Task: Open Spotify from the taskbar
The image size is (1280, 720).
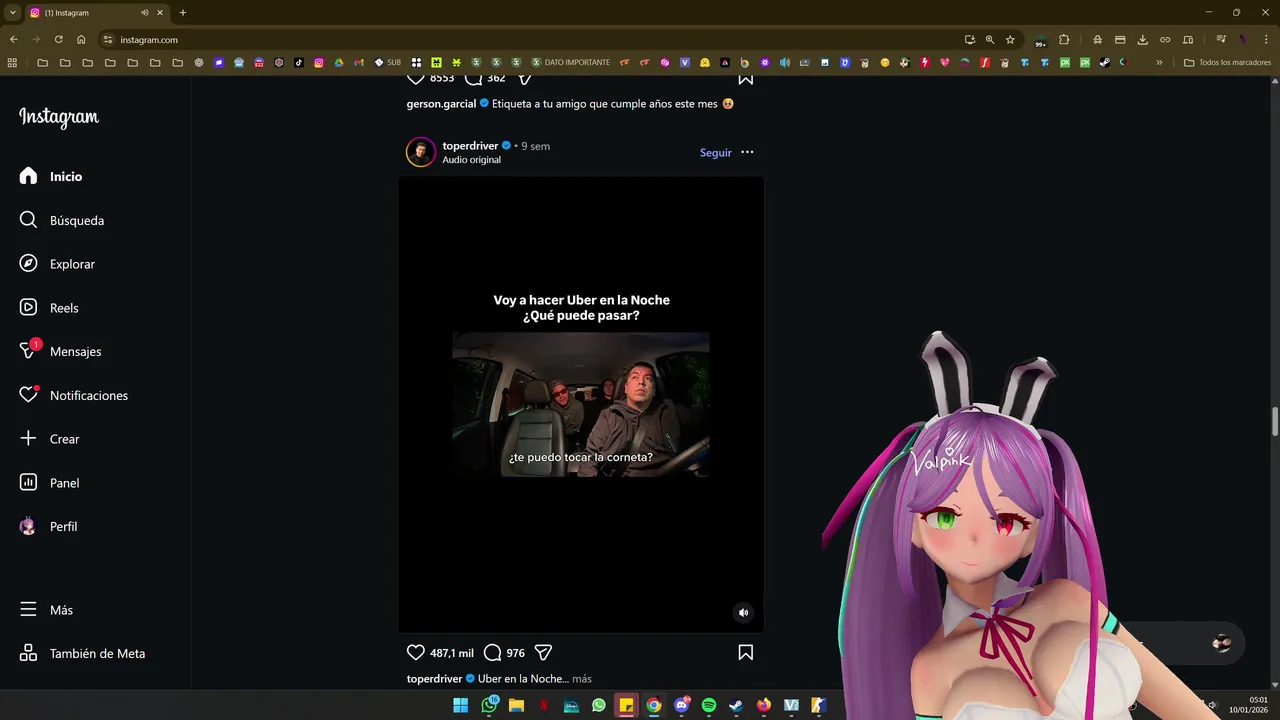Action: [x=709, y=705]
